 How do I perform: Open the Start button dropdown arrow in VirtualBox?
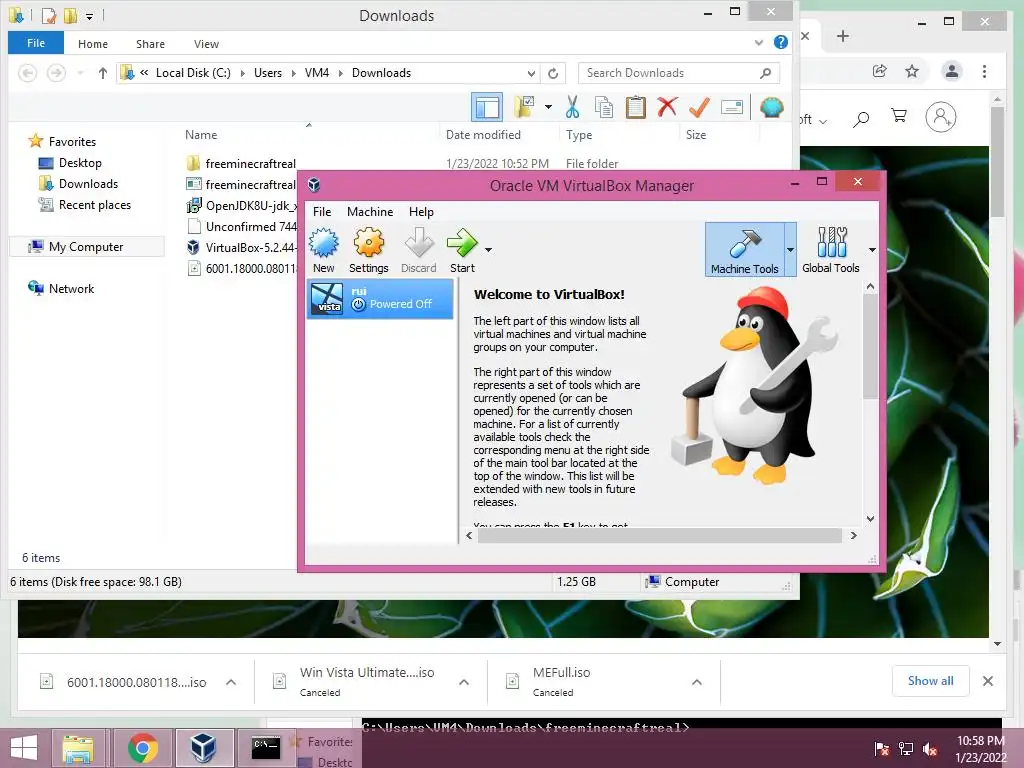(x=488, y=249)
